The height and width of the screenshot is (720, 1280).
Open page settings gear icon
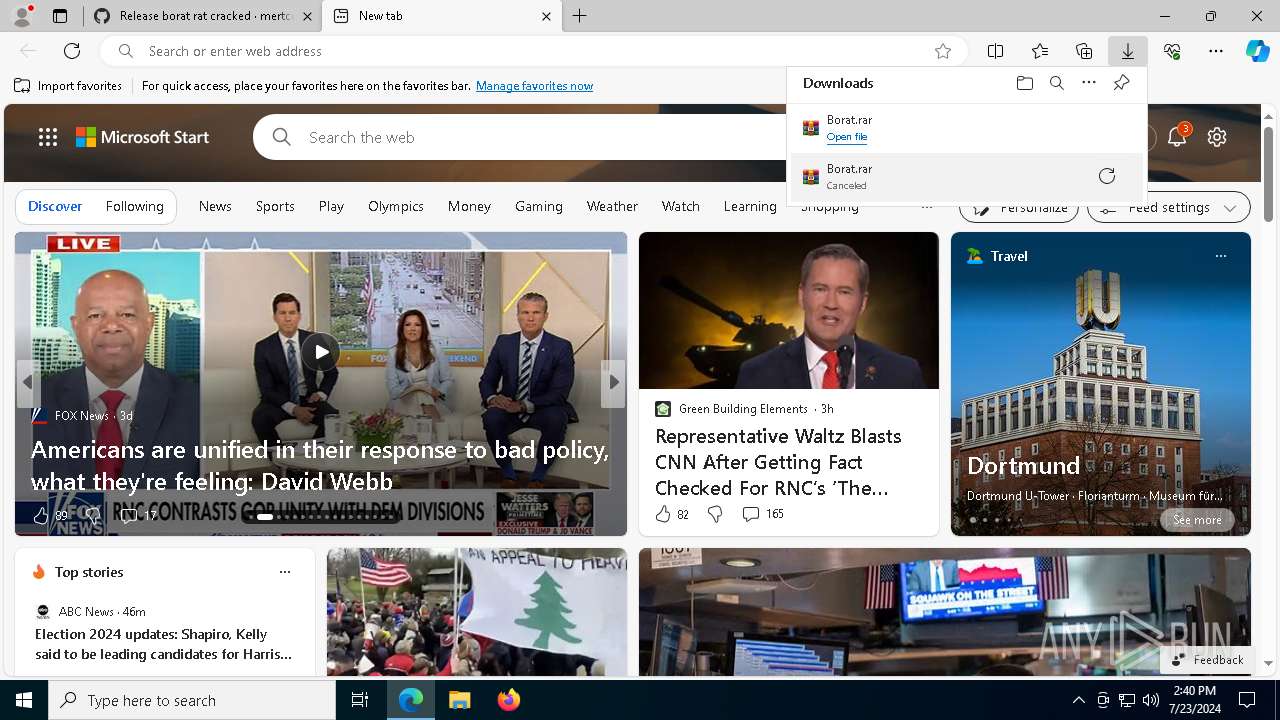[1217, 137]
